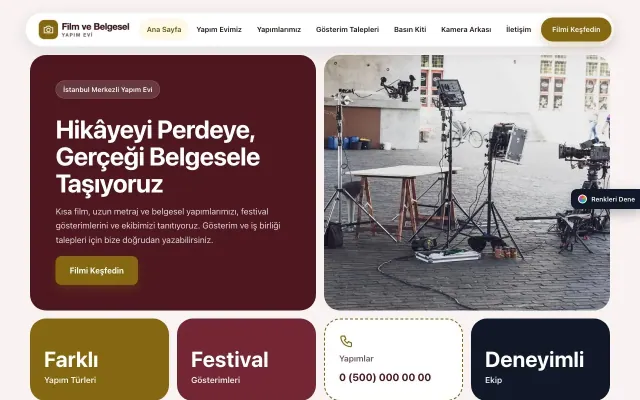This screenshot has width=640, height=400.
Task: Click the color wheel icon on Renkleri Dene
Action: pyautogui.click(x=582, y=199)
